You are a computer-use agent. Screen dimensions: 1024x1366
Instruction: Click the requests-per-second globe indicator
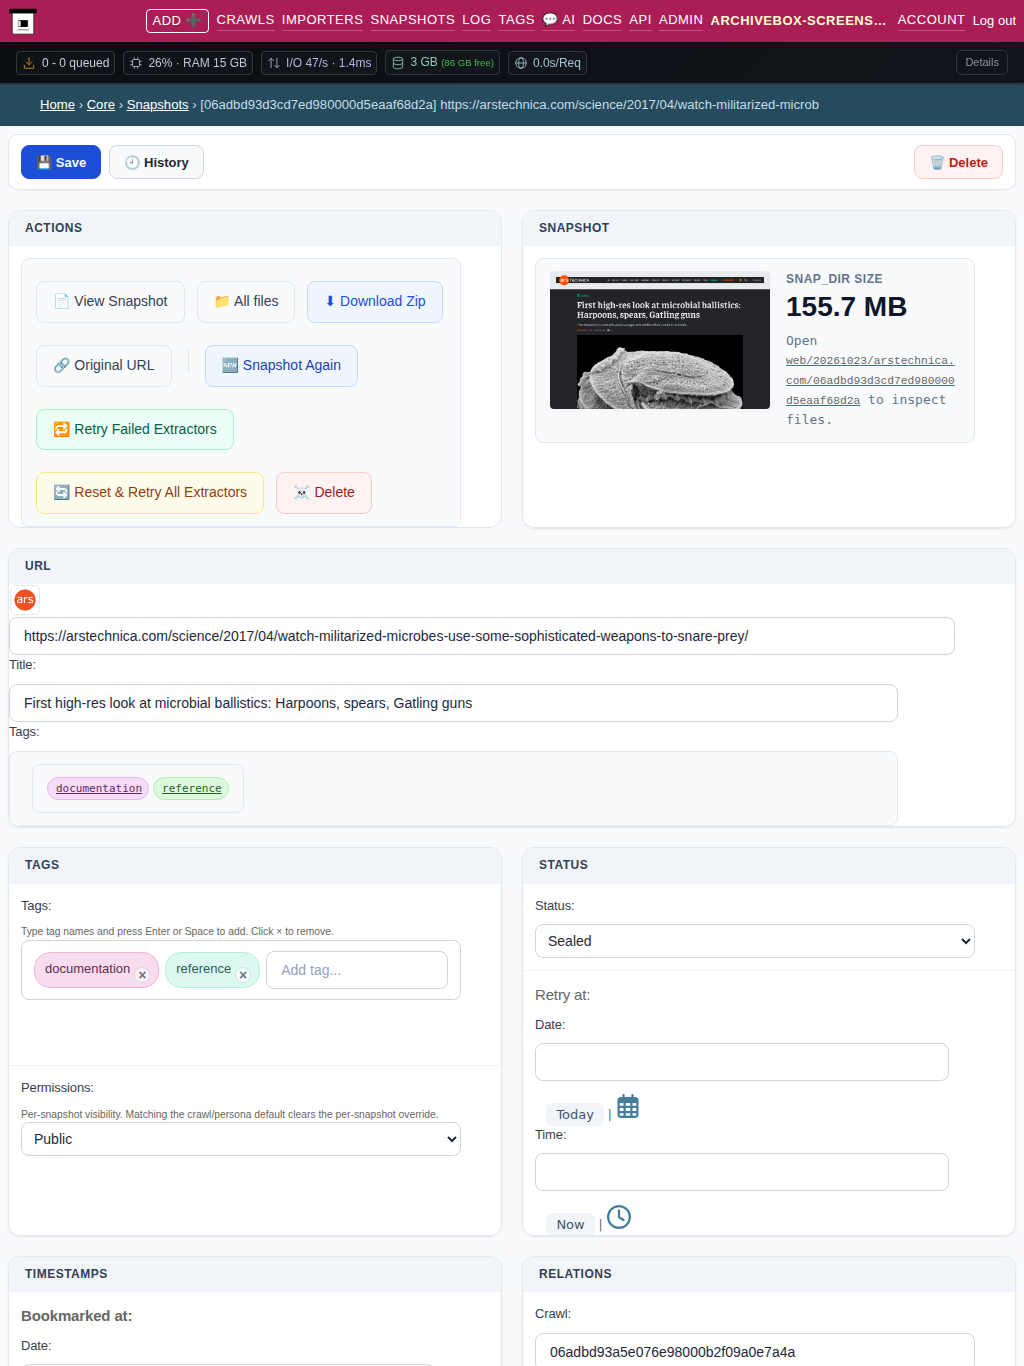click(547, 63)
